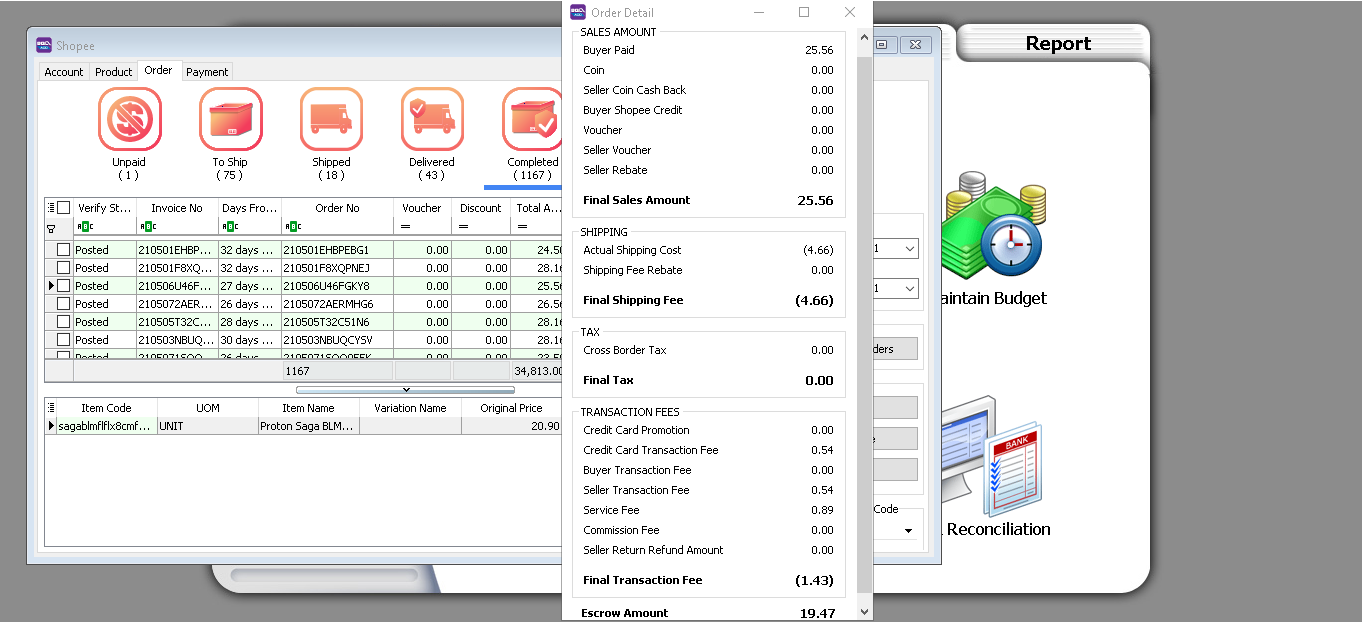The image size is (1362, 622).
Task: Switch to the Payment tab
Action: [x=207, y=72]
